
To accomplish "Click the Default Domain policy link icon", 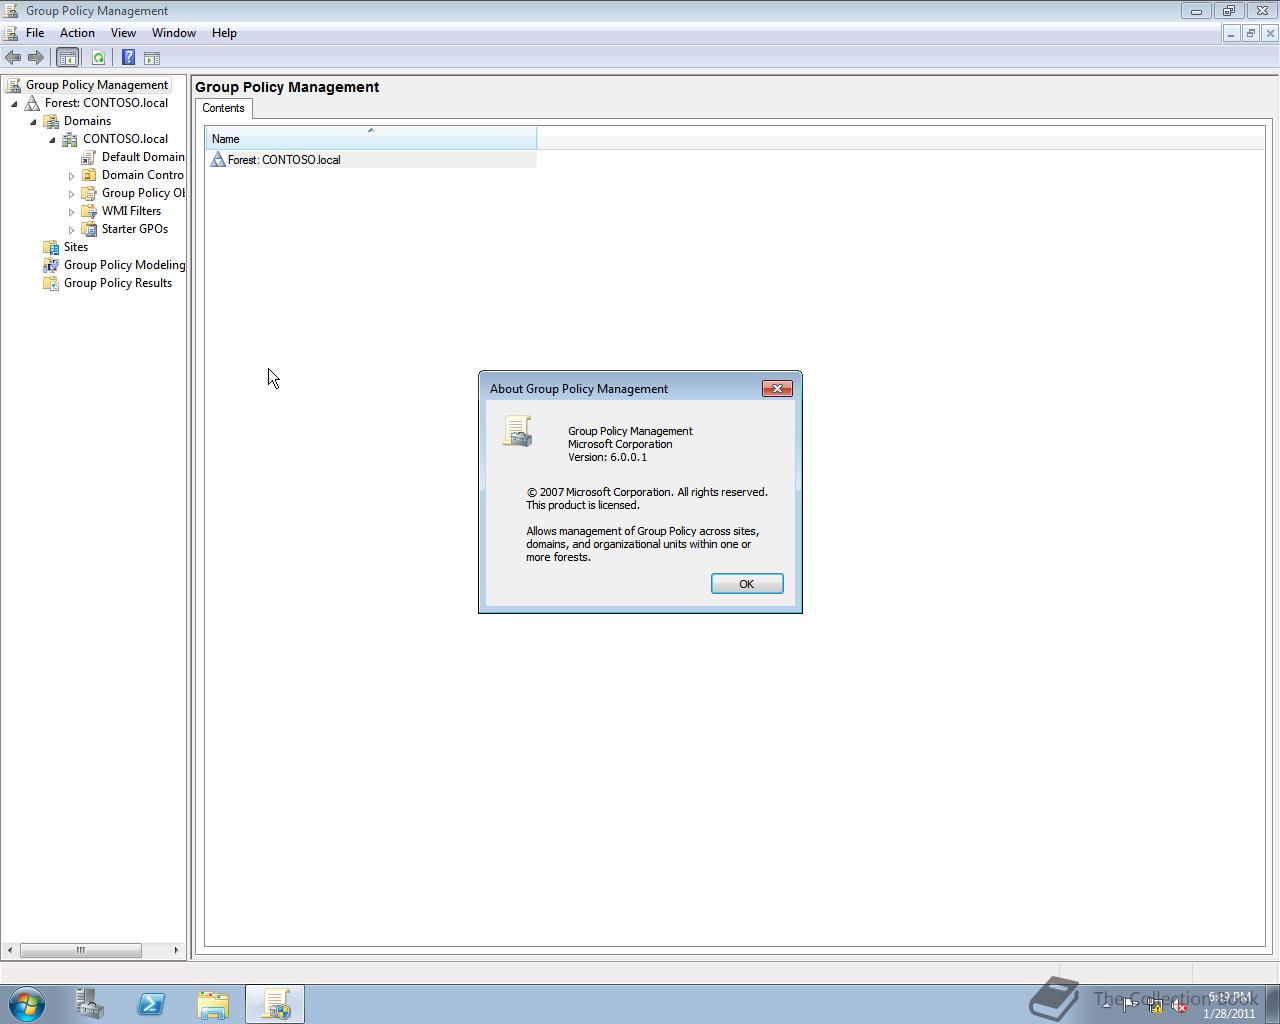I will (x=89, y=157).
